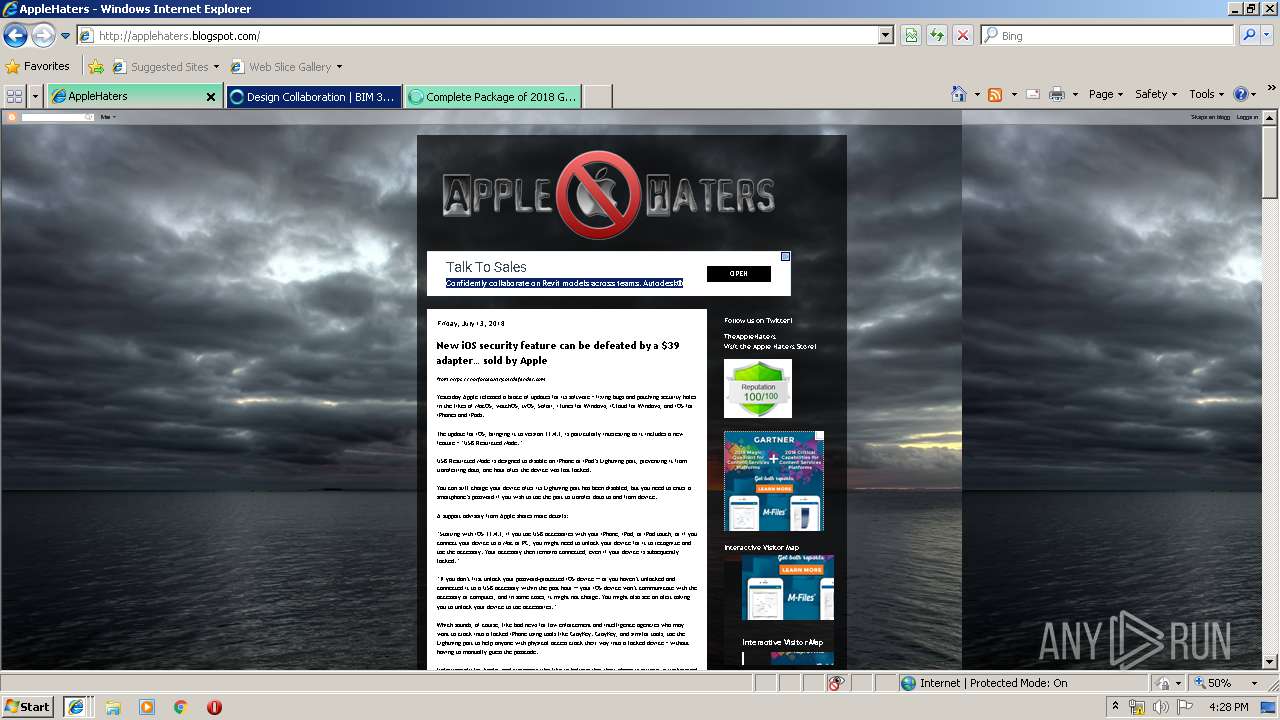Open search provider dropdown arrow
The height and width of the screenshot is (720, 1280).
(x=1269, y=35)
